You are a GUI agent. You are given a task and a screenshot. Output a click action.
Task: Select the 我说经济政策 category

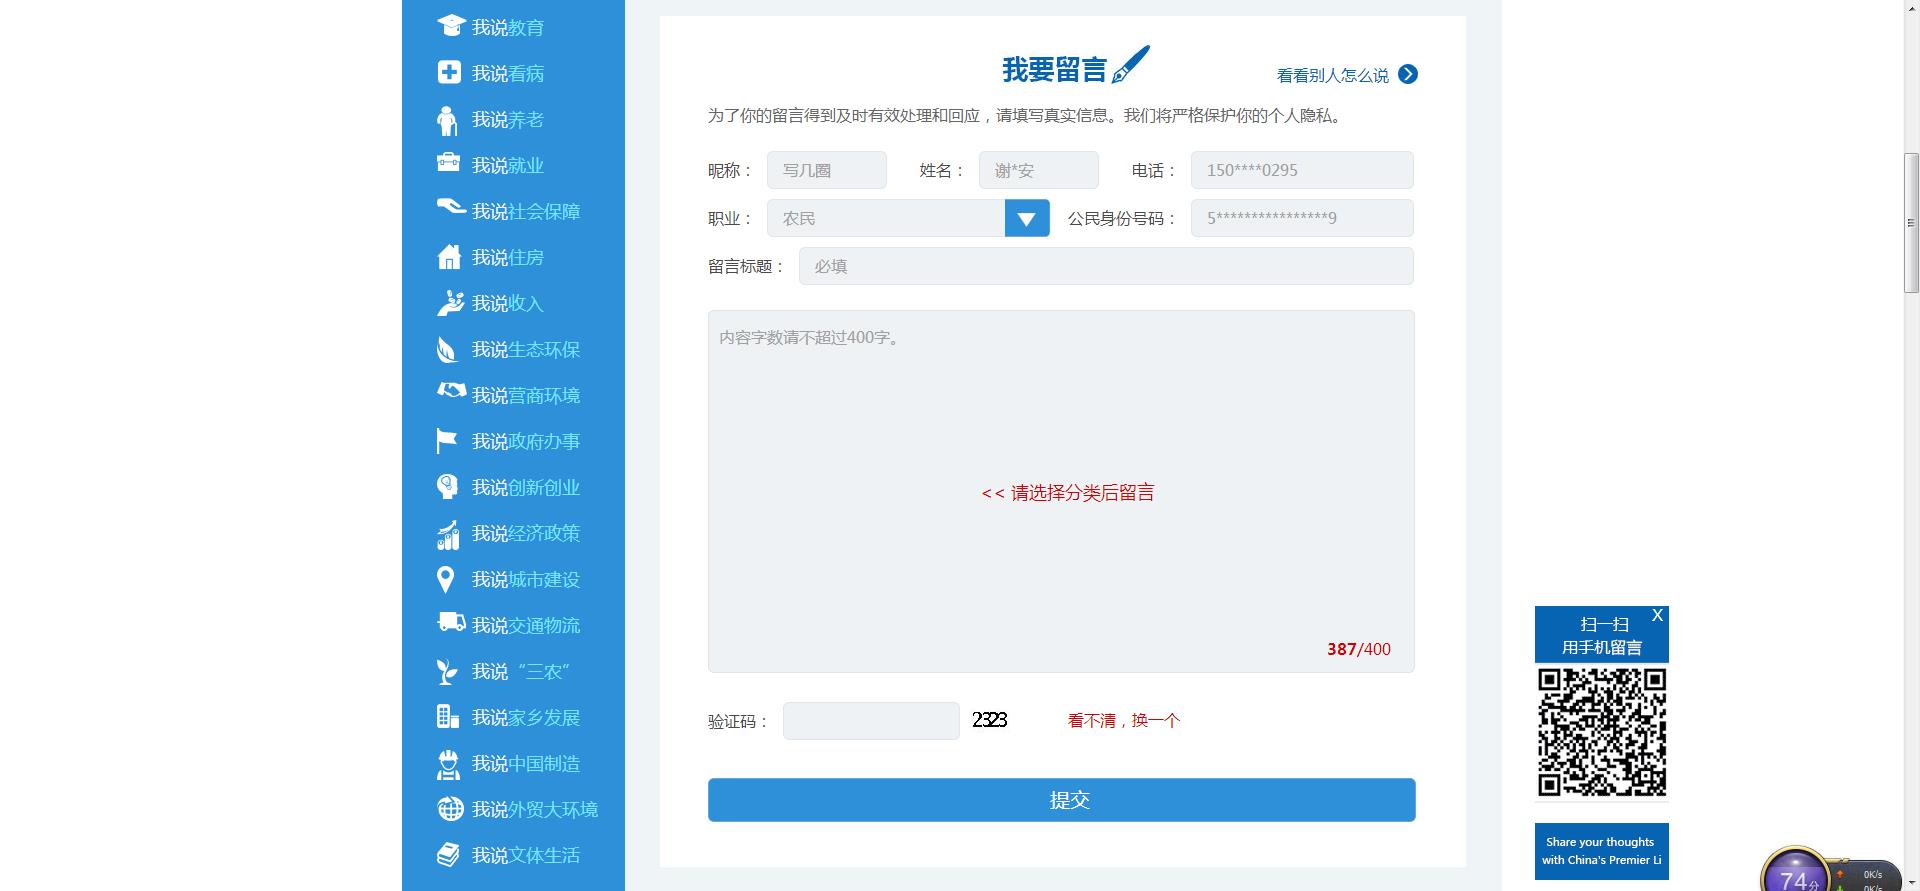[525, 534]
